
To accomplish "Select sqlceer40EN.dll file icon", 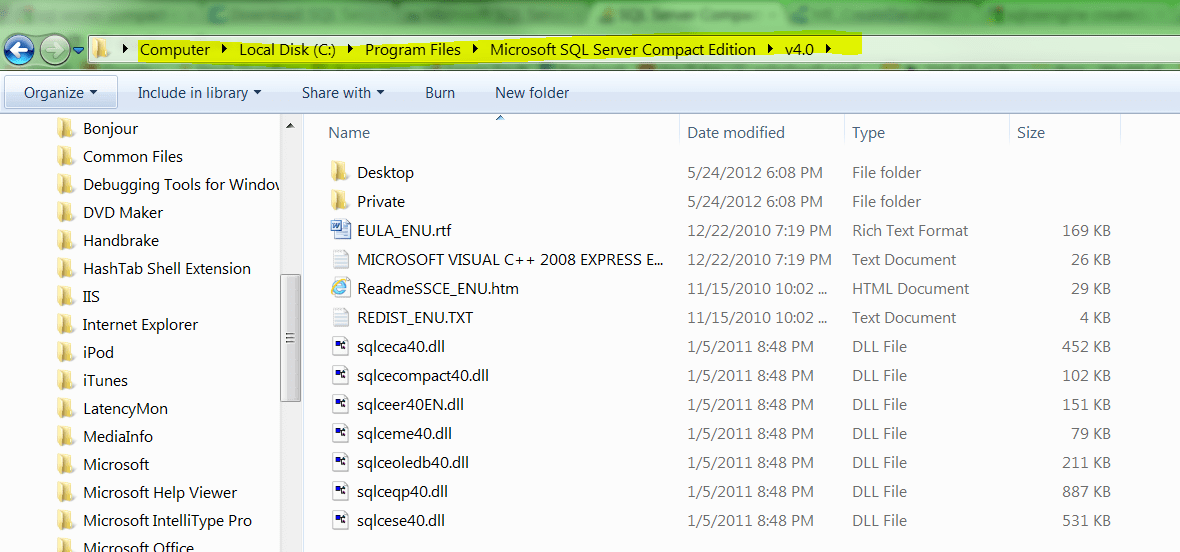I will [341, 404].
